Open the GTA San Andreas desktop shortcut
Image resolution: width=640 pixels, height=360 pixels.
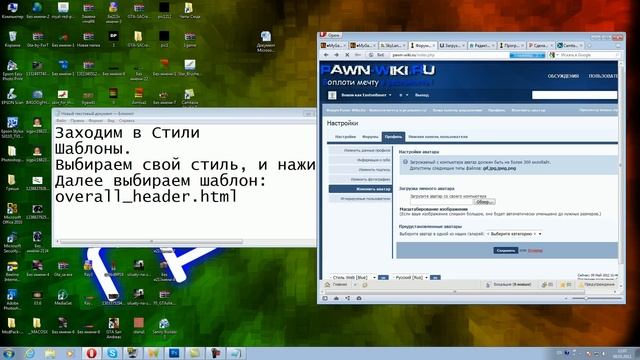click(x=113, y=329)
